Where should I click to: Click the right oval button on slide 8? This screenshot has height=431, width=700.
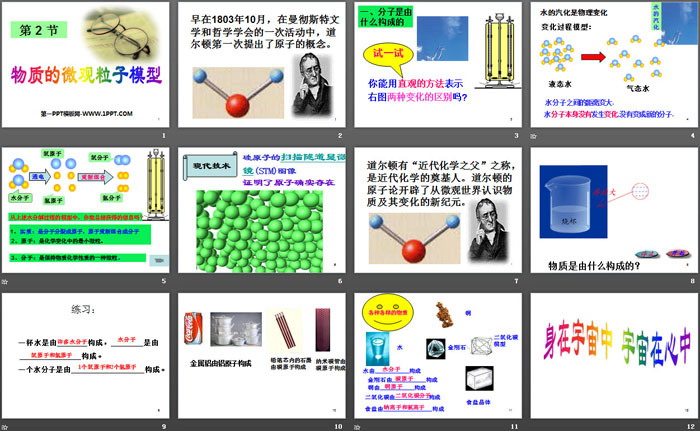point(678,253)
